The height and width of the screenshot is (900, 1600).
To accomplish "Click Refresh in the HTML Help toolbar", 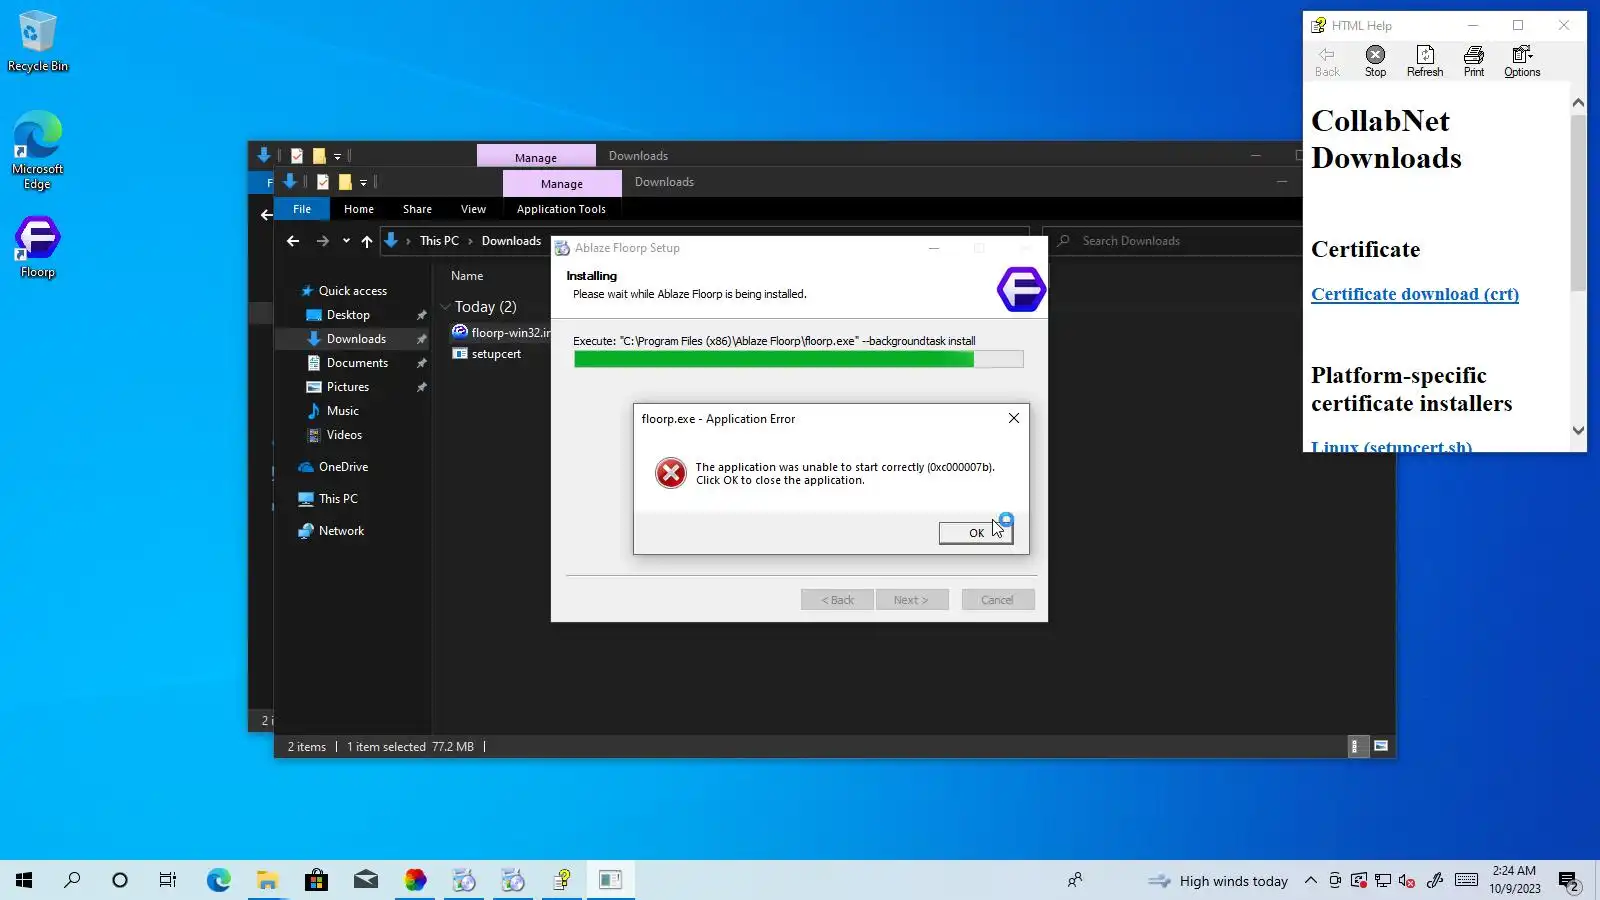I will click(1425, 61).
